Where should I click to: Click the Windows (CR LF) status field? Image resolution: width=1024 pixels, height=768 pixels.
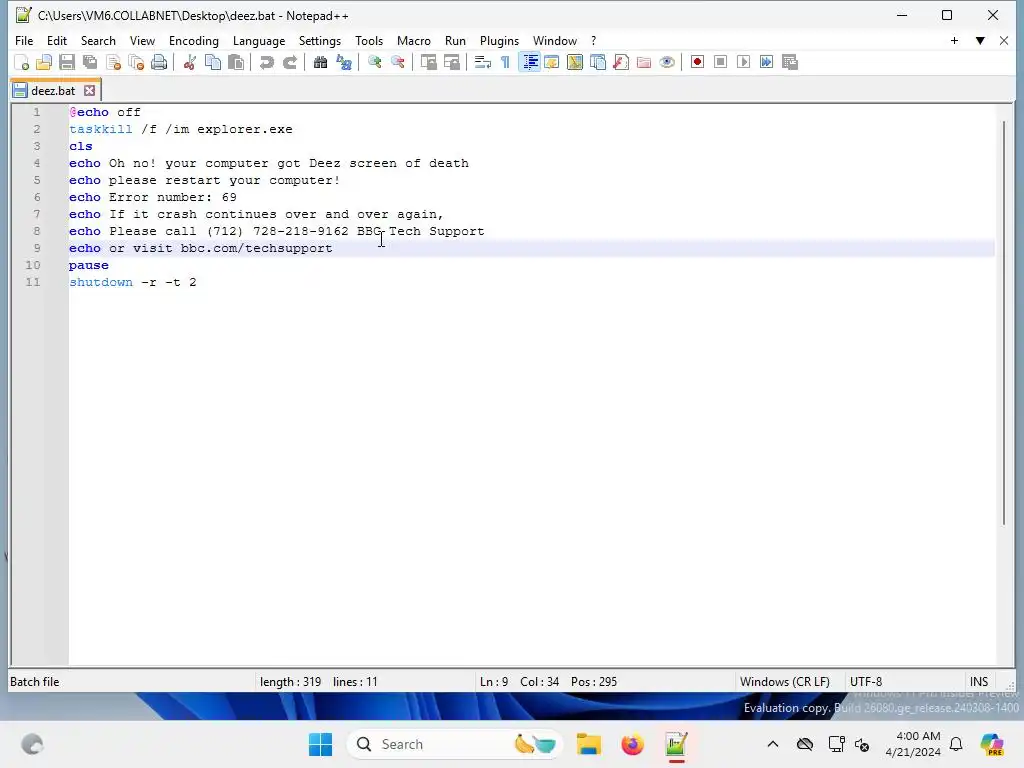click(x=784, y=682)
